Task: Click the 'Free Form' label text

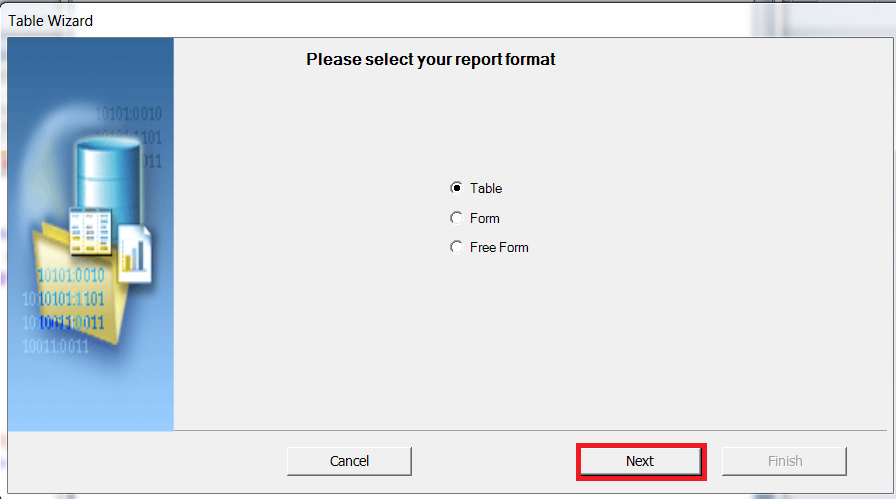Action: click(499, 247)
